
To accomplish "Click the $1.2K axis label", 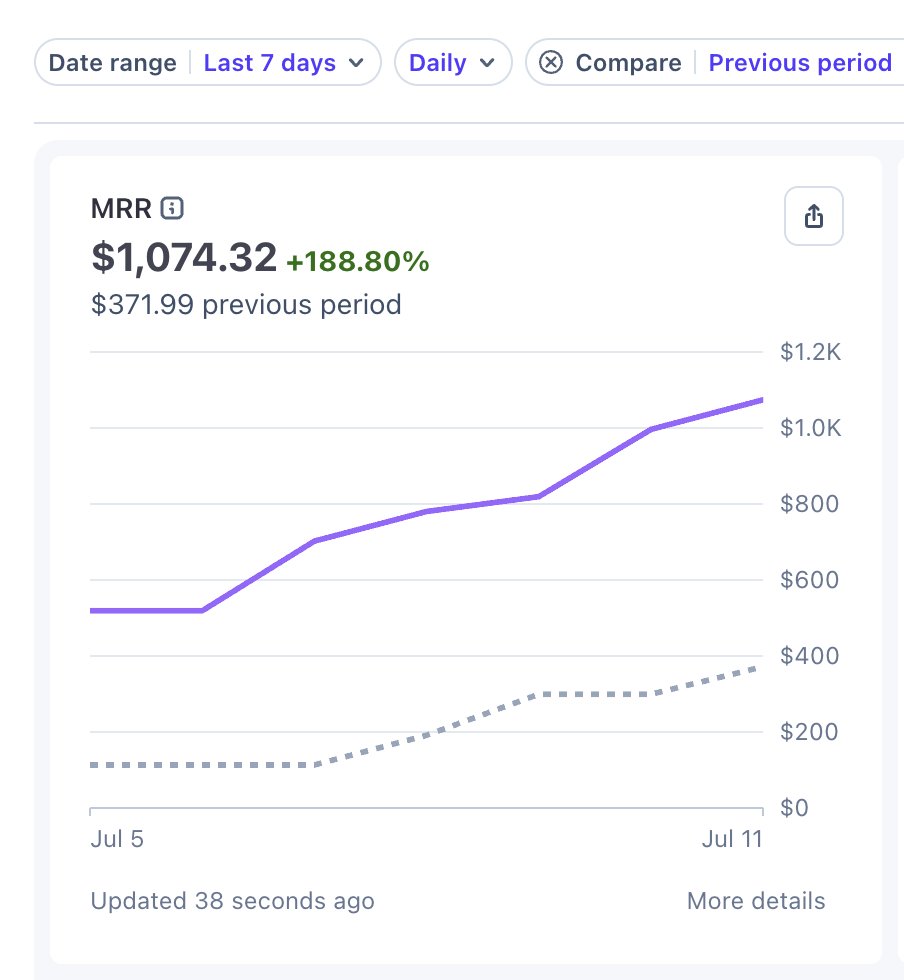I will 810,352.
